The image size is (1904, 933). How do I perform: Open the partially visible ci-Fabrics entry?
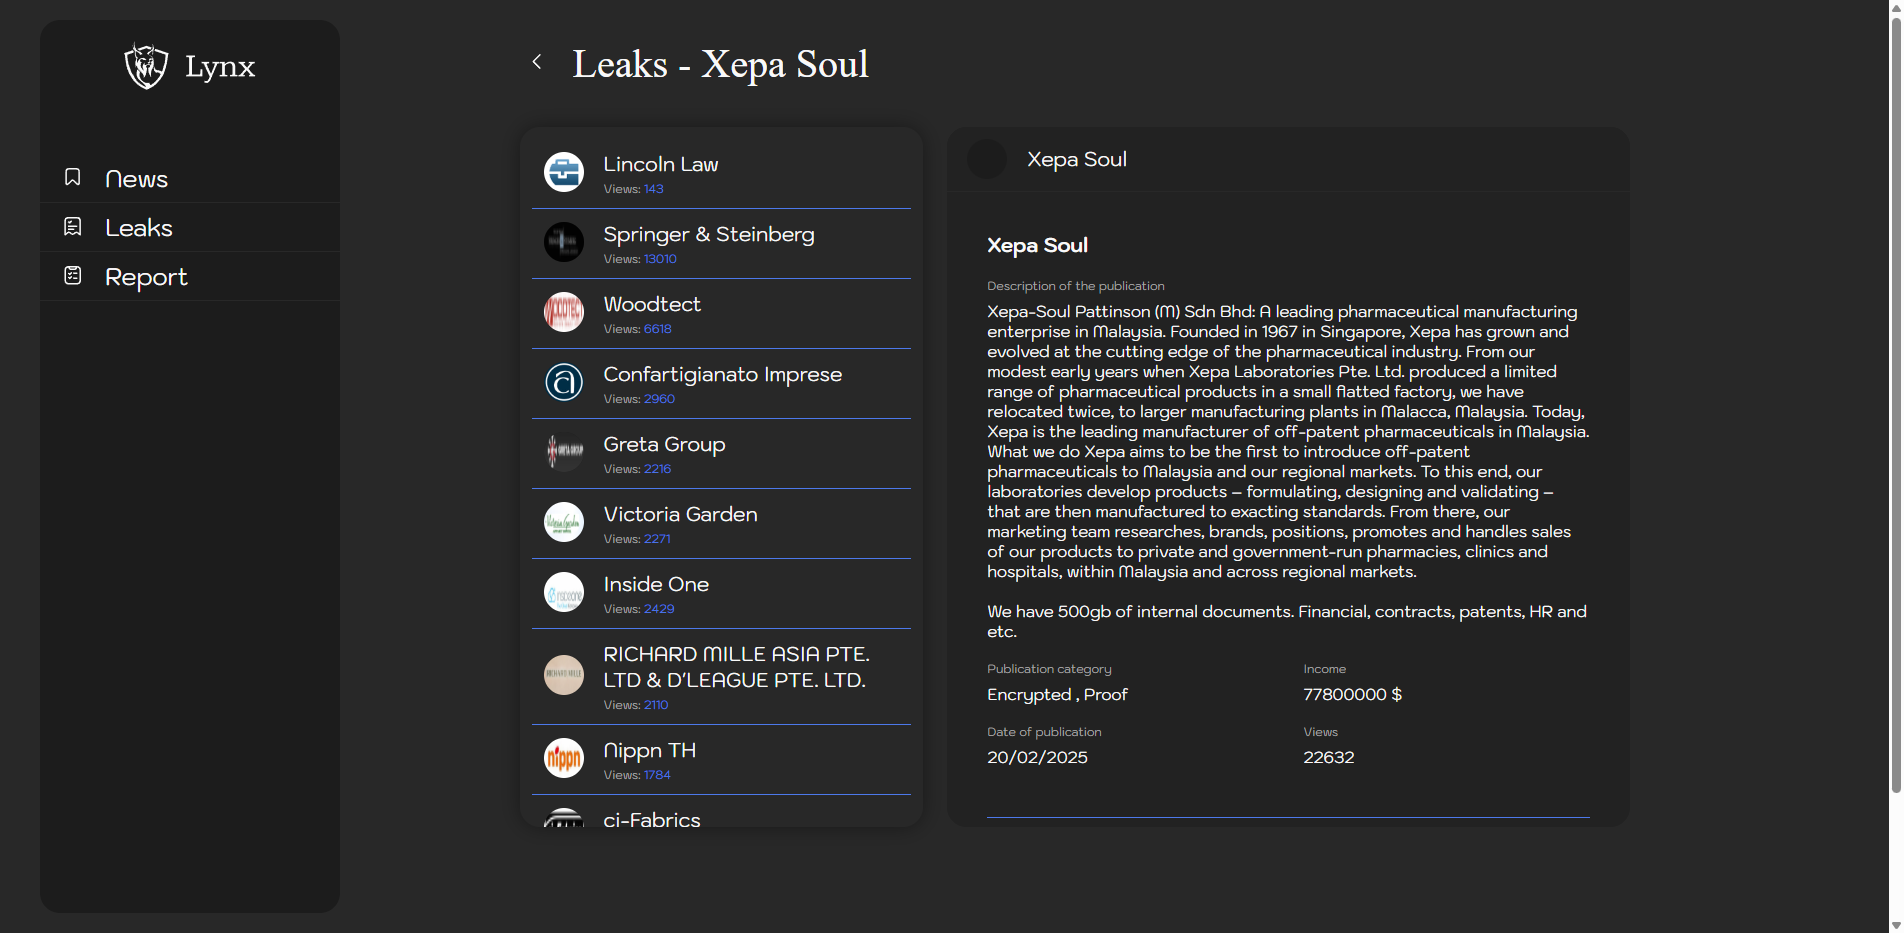click(652, 819)
